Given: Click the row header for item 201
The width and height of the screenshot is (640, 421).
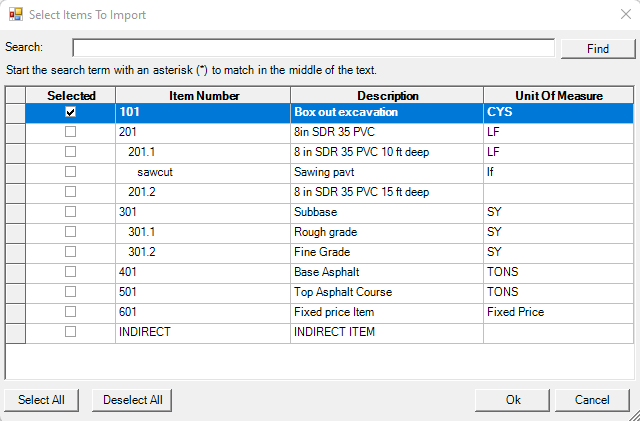Looking at the screenshot, I should click(16, 133).
